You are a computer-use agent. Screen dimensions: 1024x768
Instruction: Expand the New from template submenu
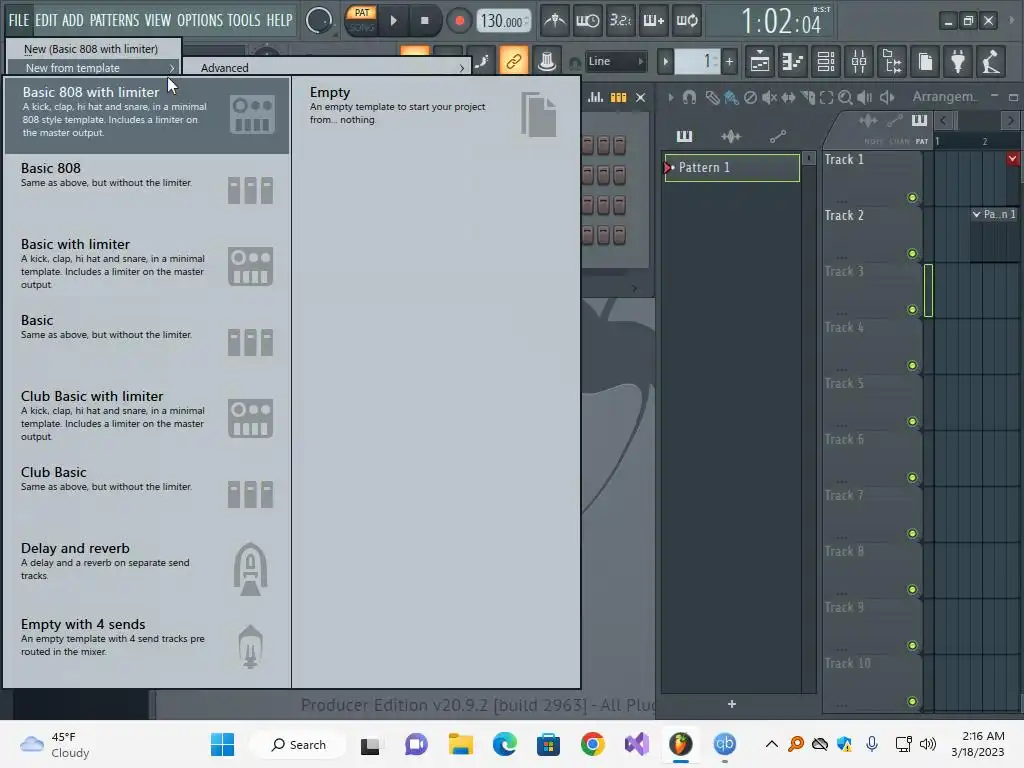point(93,68)
